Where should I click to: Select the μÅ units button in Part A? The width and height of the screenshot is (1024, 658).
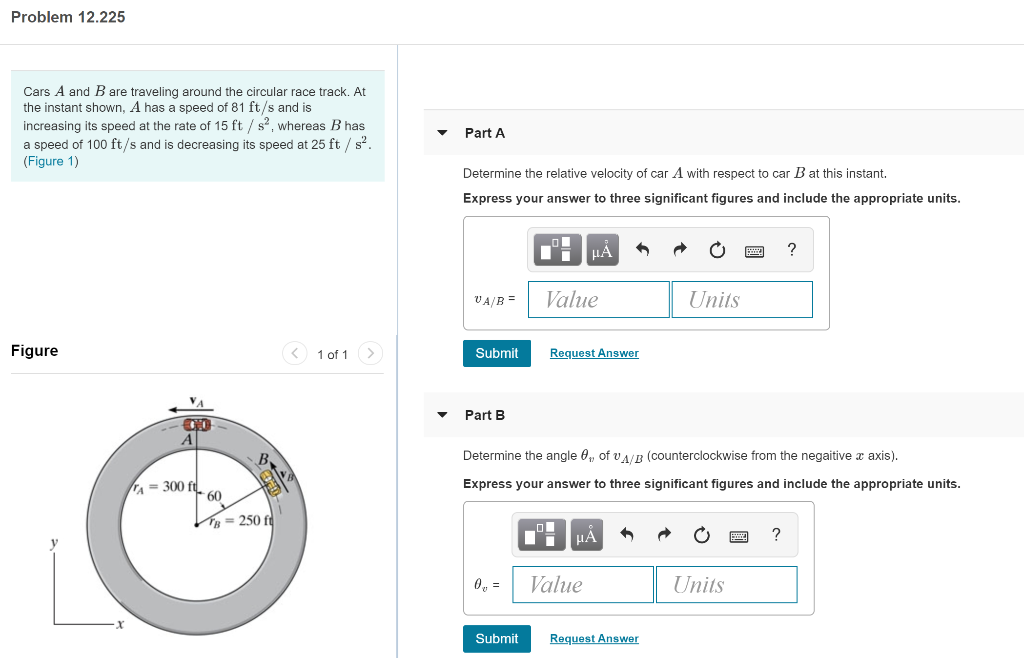pos(601,249)
